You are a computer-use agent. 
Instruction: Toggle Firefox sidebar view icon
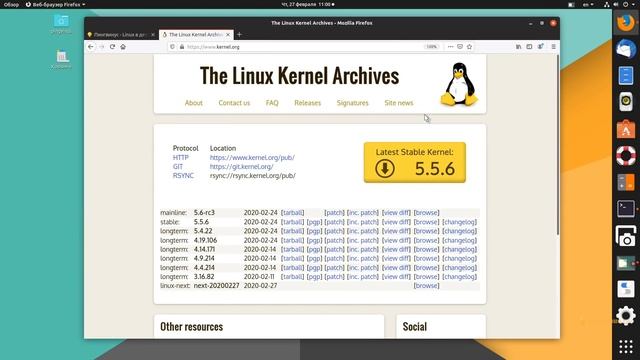coord(529,47)
